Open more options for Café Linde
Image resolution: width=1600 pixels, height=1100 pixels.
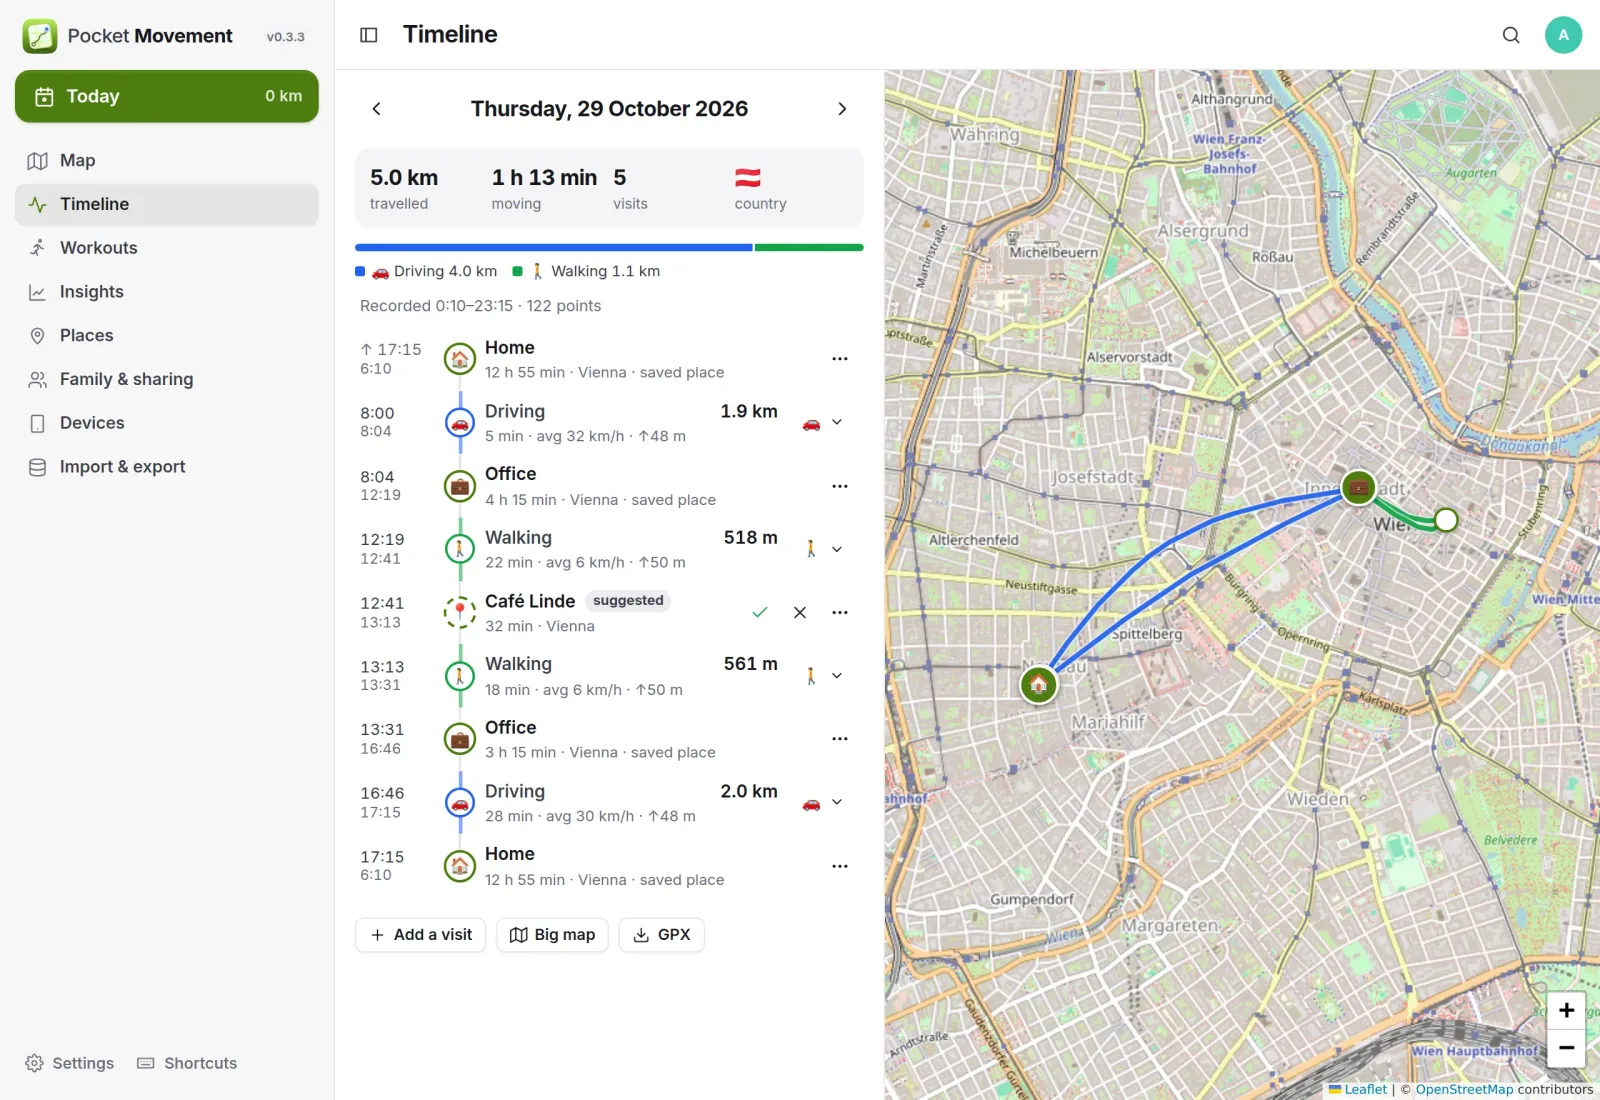point(840,612)
